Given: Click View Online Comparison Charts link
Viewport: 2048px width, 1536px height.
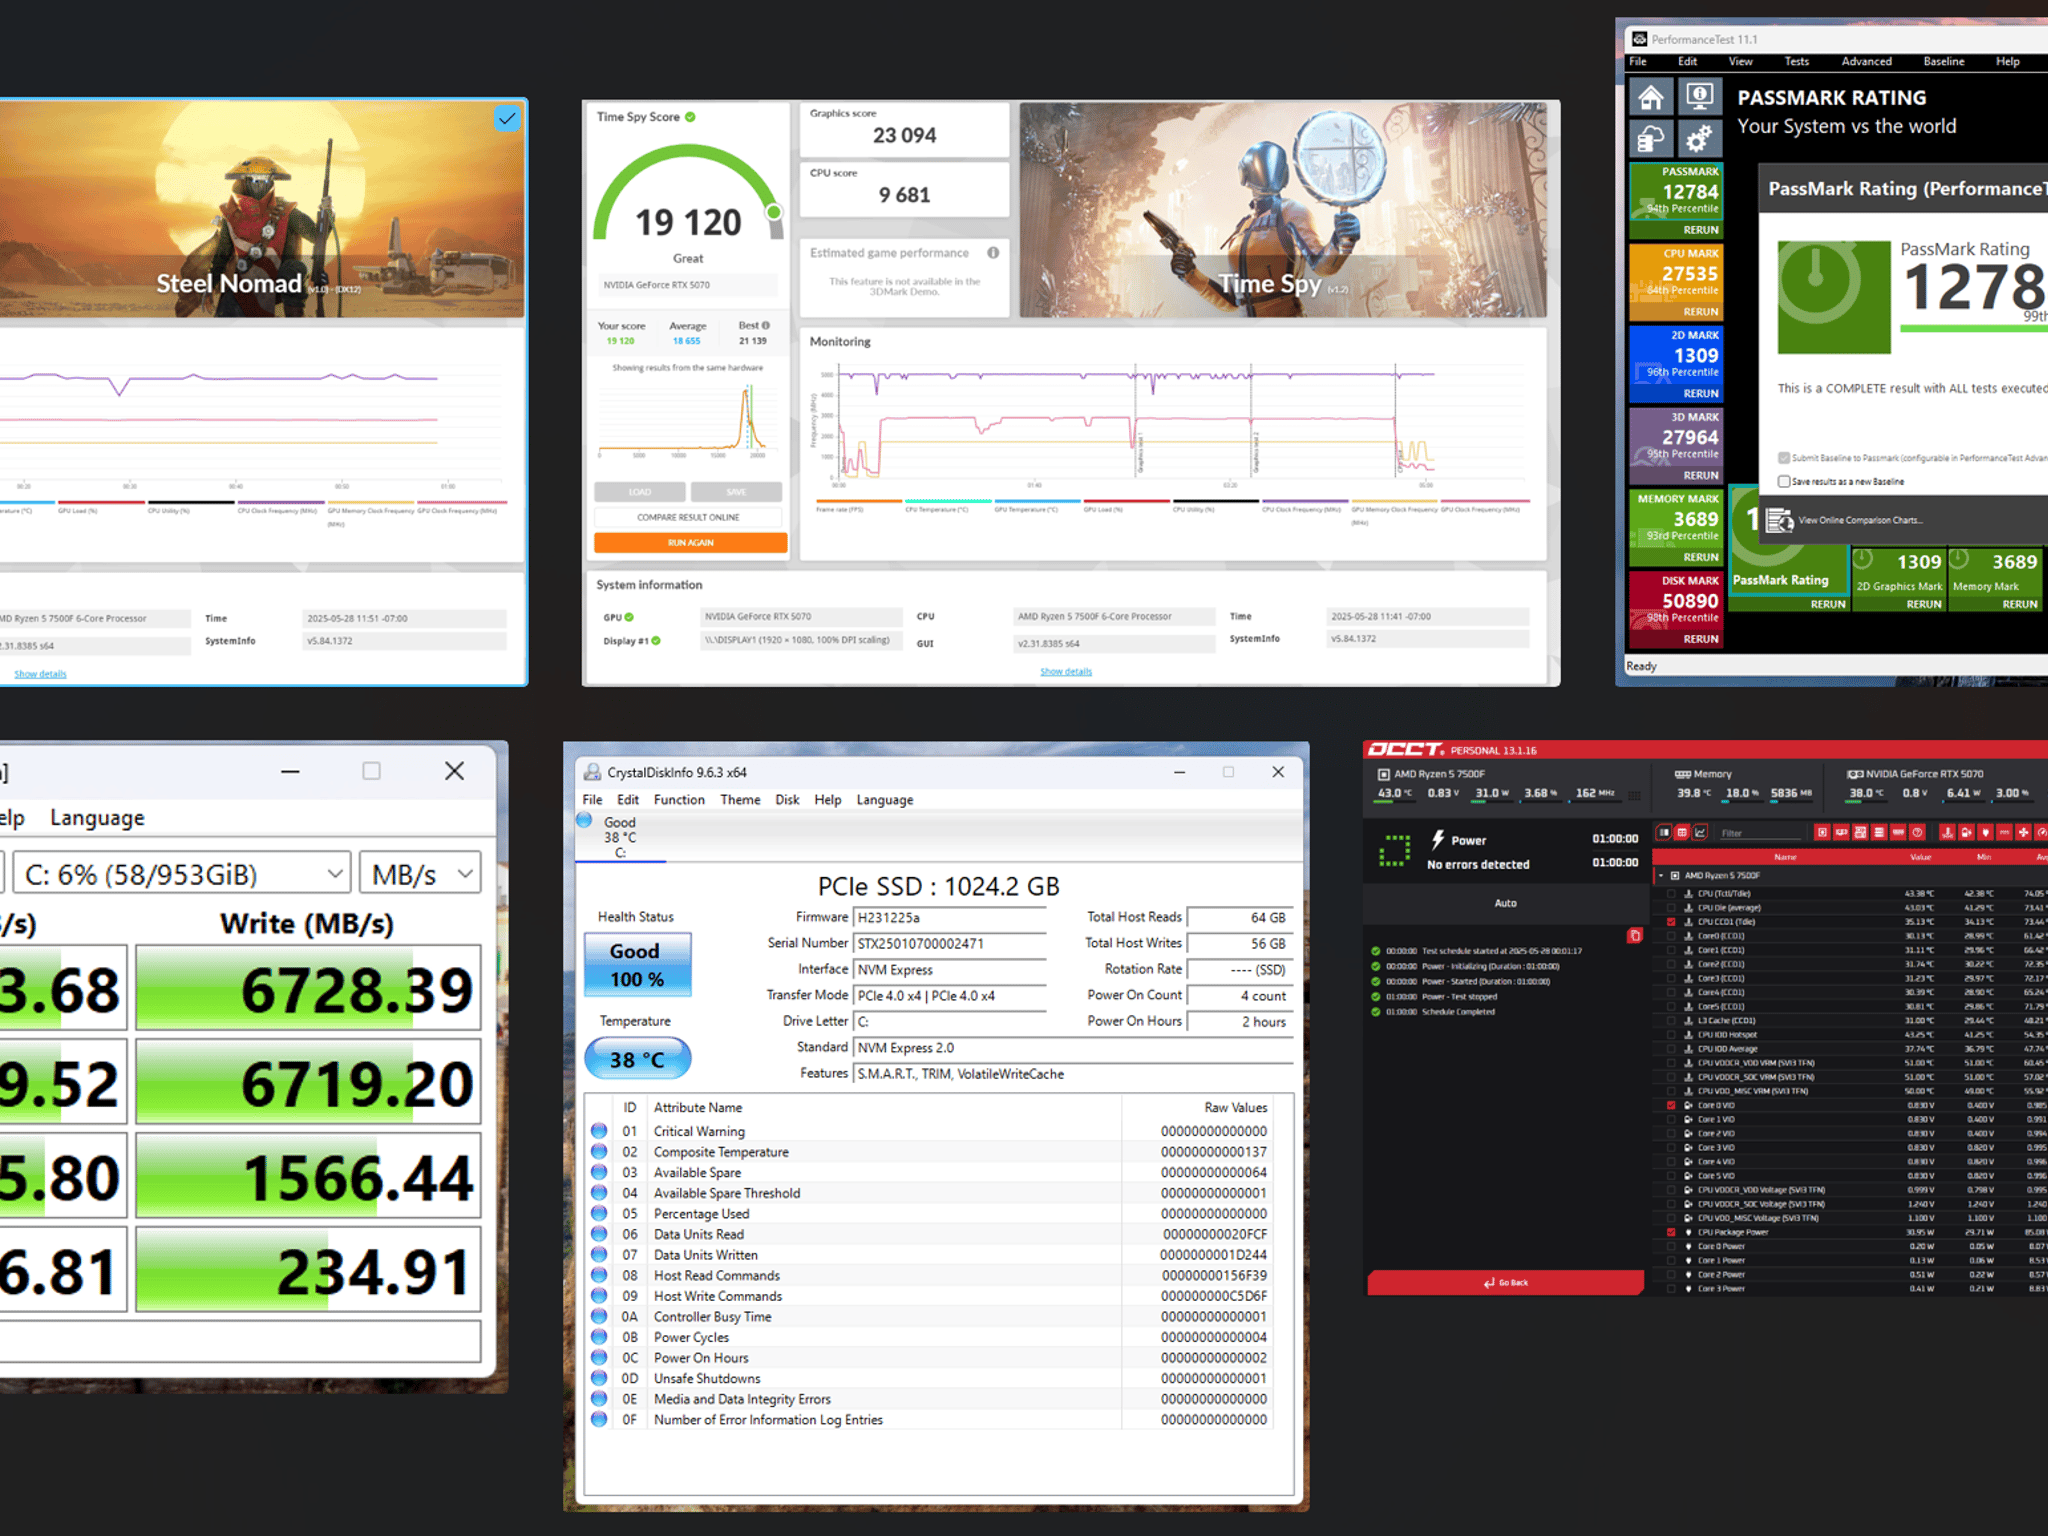Looking at the screenshot, I should tap(1860, 520).
